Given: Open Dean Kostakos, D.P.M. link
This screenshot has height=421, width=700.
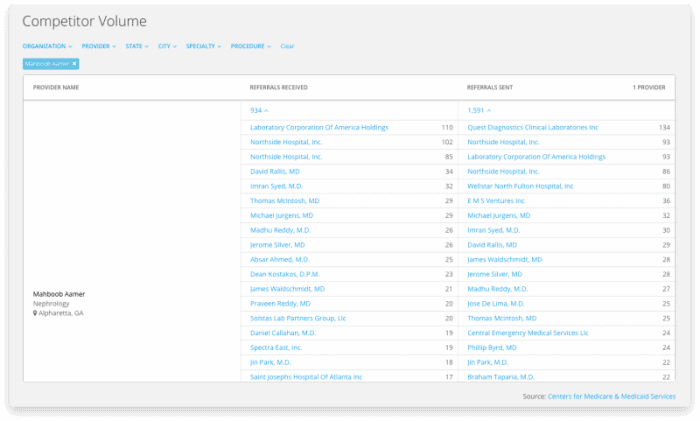Looking at the screenshot, I should pyautogui.click(x=285, y=275).
